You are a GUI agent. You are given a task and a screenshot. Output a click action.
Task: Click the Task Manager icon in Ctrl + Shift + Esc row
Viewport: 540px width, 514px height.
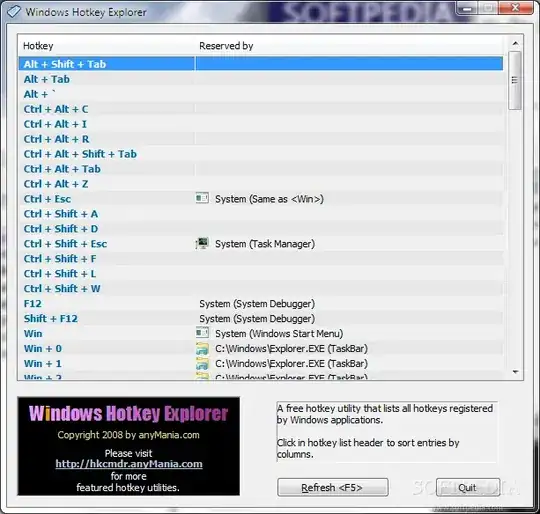click(202, 243)
